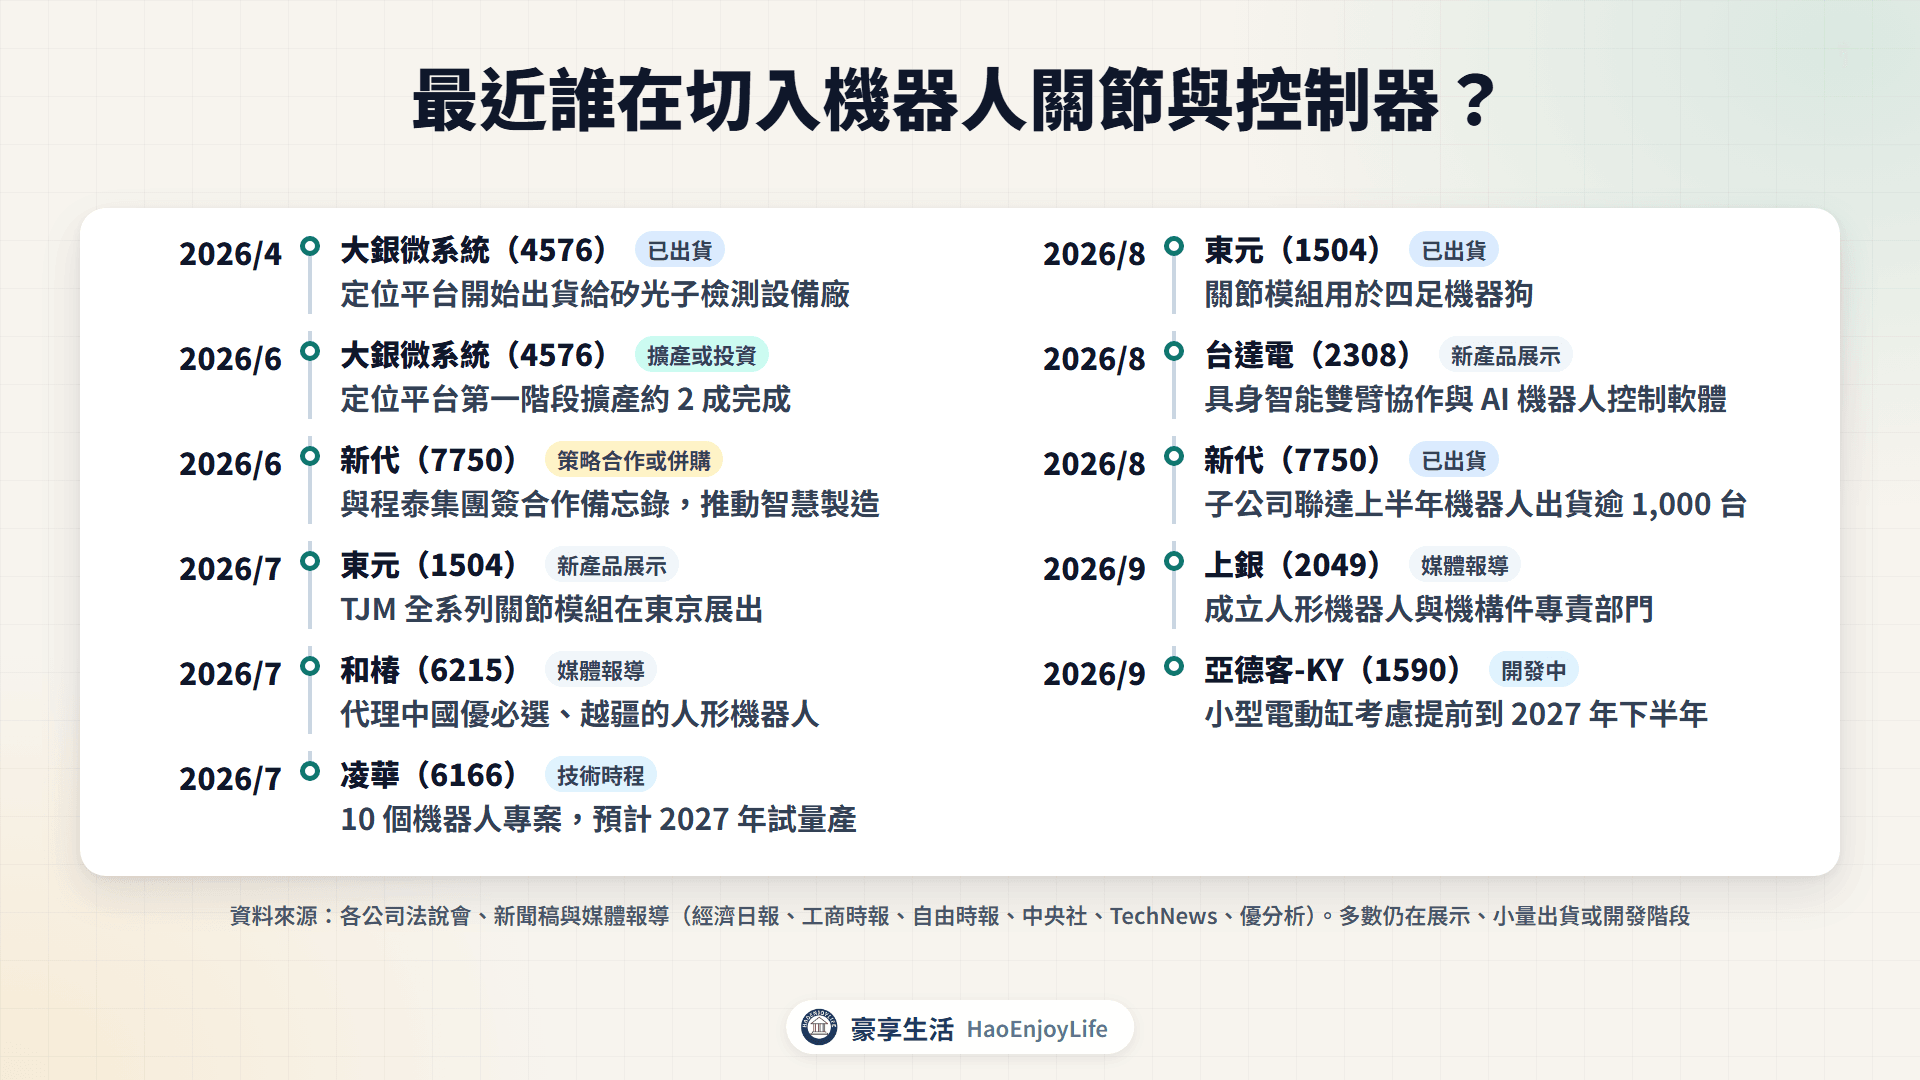This screenshot has width=1920, height=1080.
Task: Select the text 關節模組用於四足機器狗
Action: point(1369,294)
